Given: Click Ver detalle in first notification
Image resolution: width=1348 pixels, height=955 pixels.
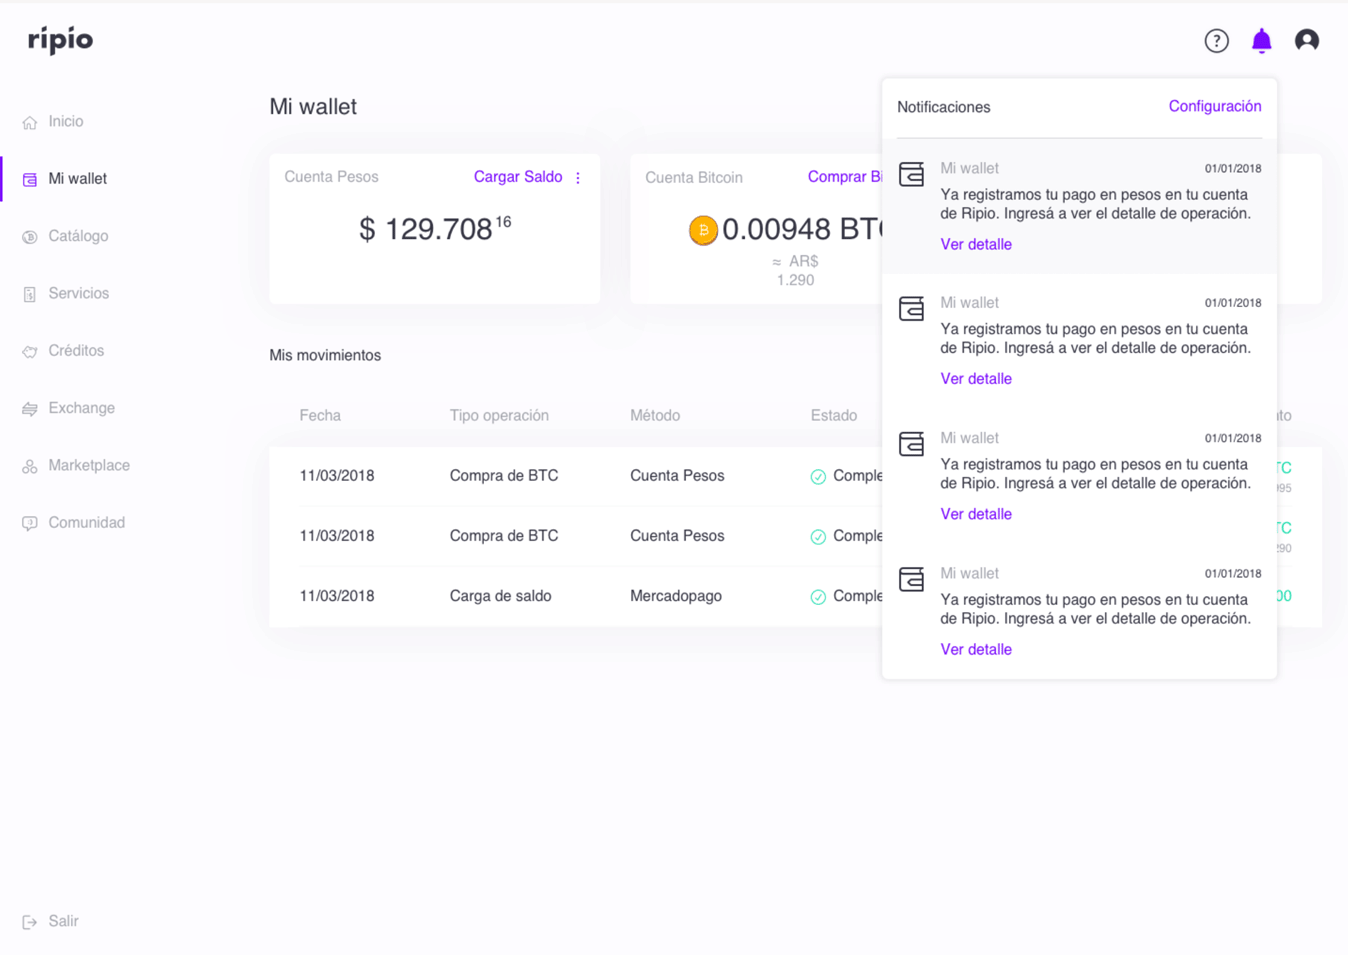Looking at the screenshot, I should pyautogui.click(x=976, y=244).
